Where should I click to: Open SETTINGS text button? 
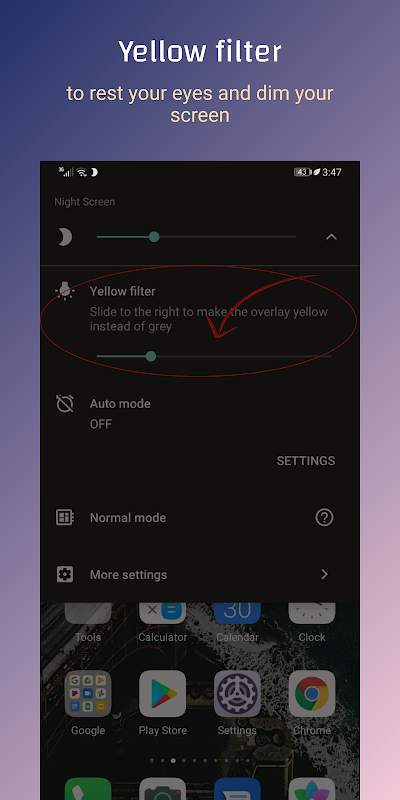tap(306, 461)
